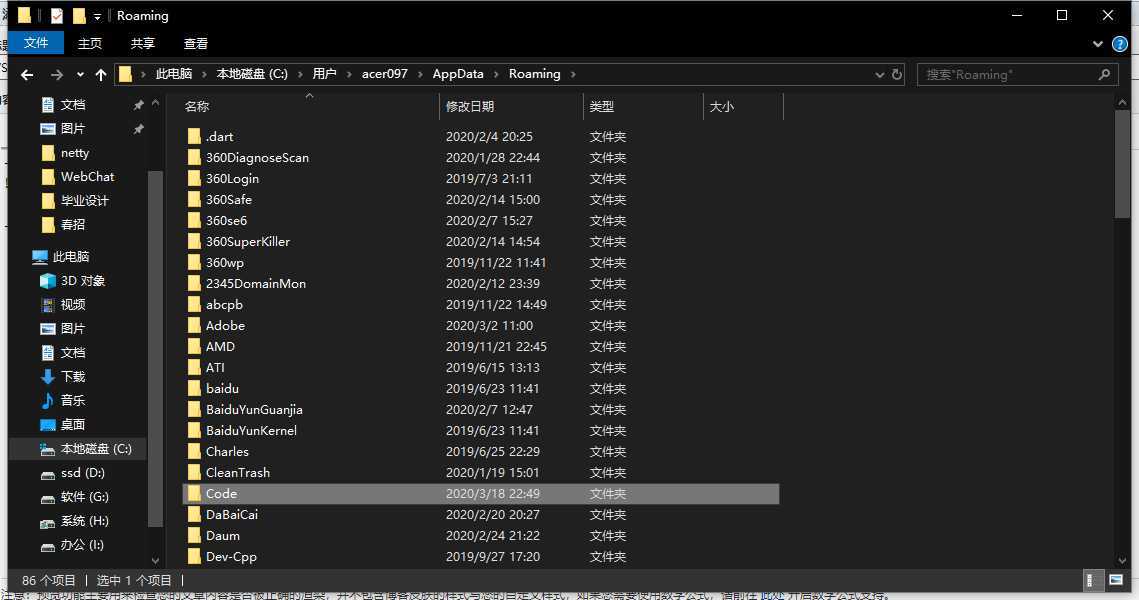
Task: Go up one folder level
Action: 101,74
